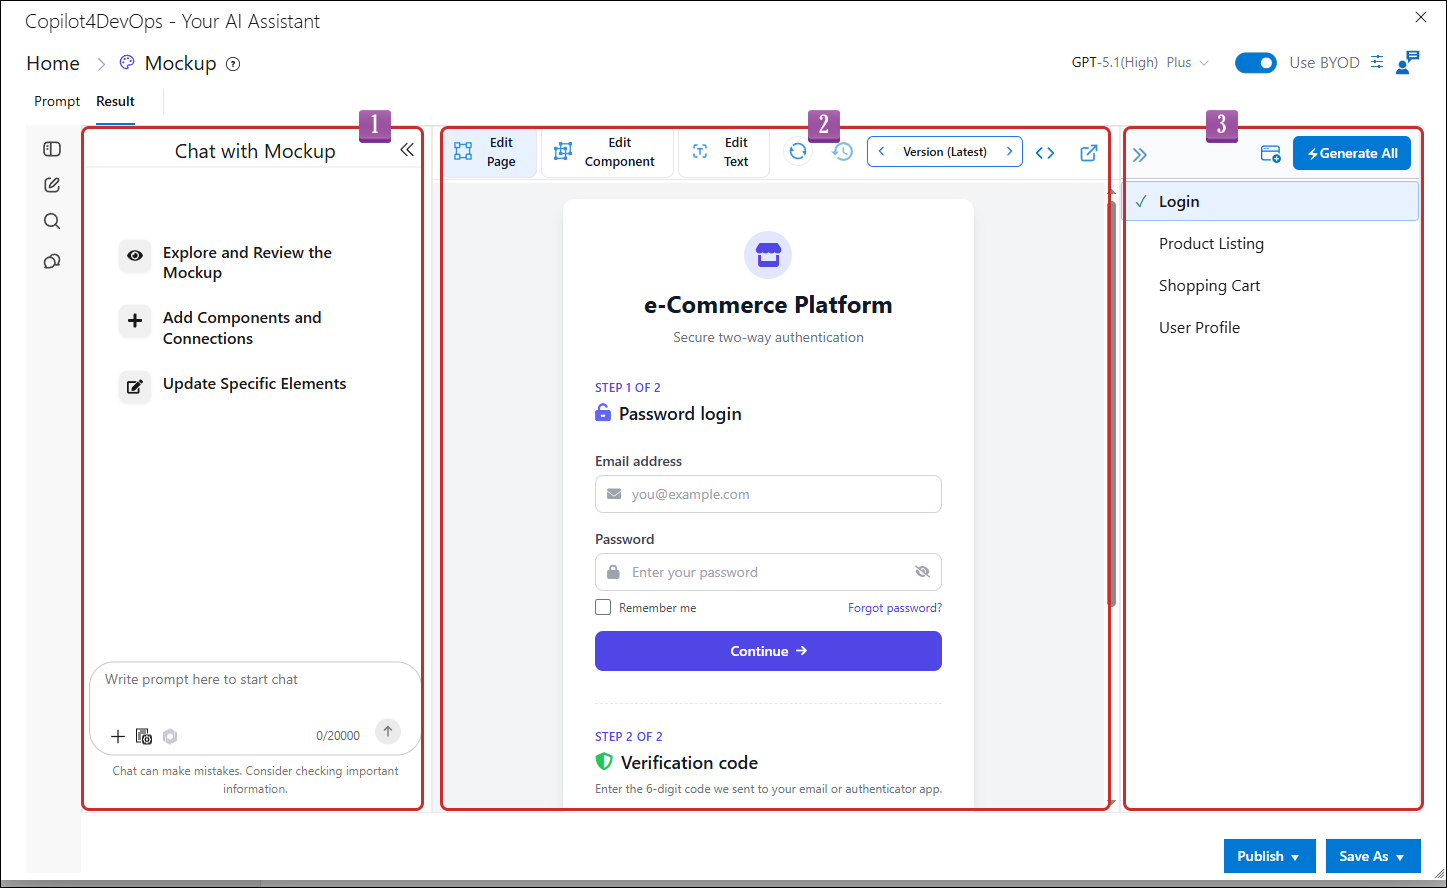The width and height of the screenshot is (1447, 888).
Task: Open version history clock icon
Action: 843,152
